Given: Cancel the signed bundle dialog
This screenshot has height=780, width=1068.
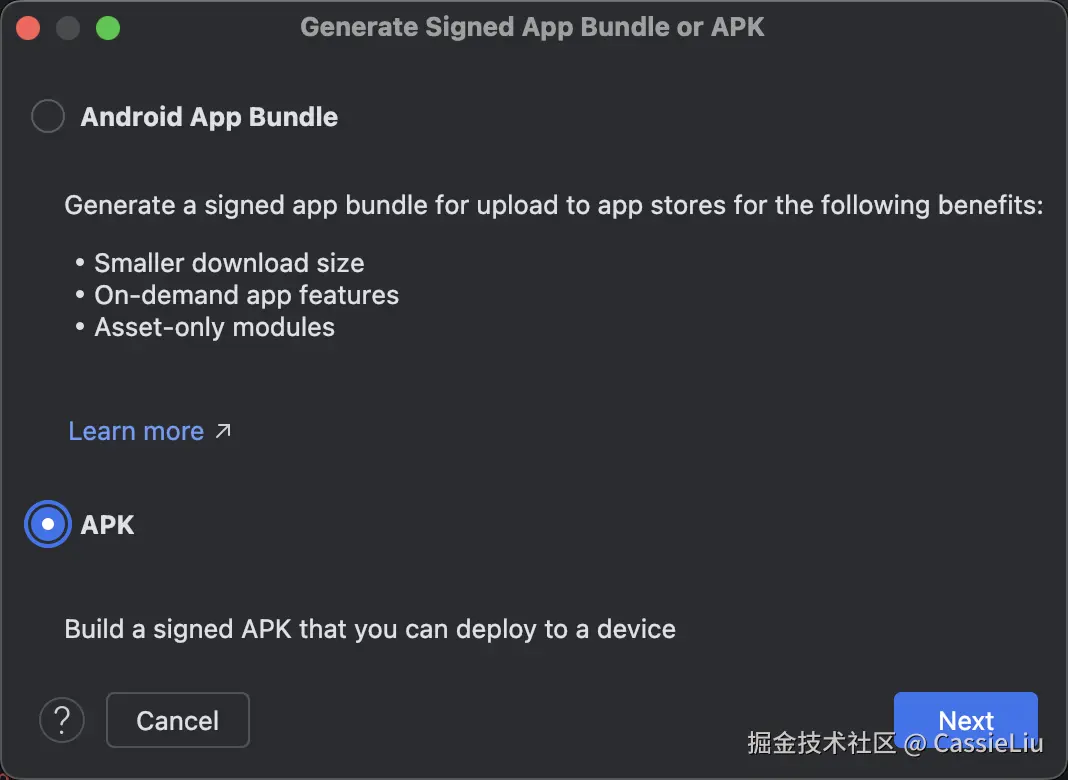Looking at the screenshot, I should [178, 720].
